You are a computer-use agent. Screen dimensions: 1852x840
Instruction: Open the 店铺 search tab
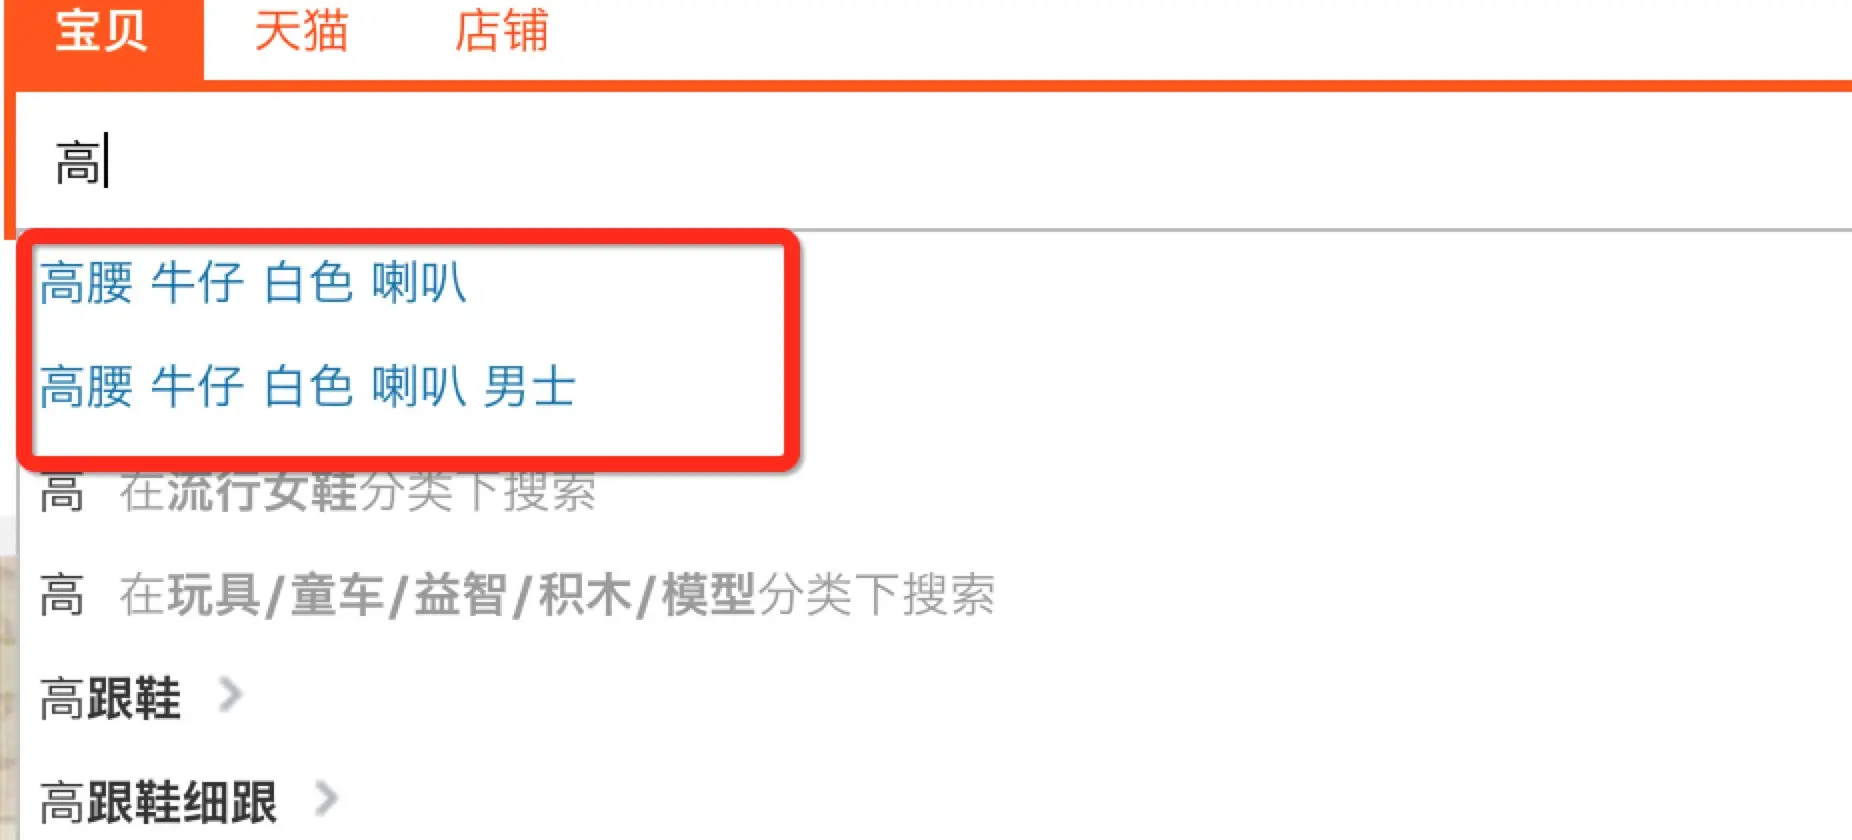tap(501, 31)
